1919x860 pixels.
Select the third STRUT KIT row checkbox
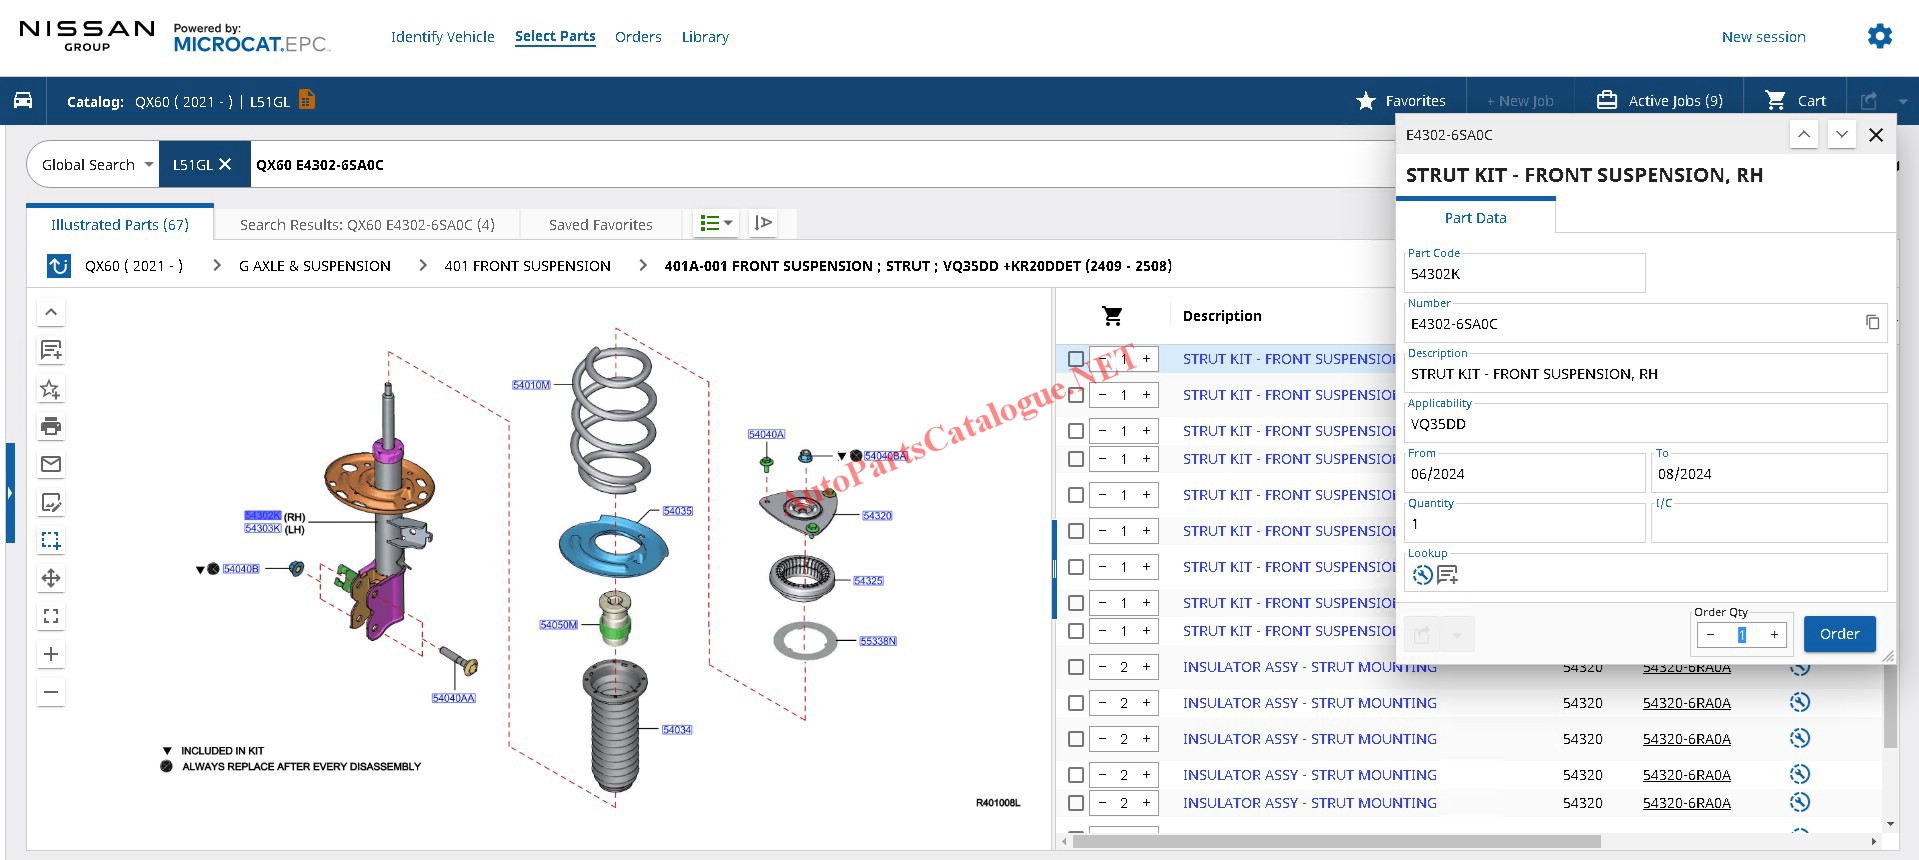pos(1076,431)
